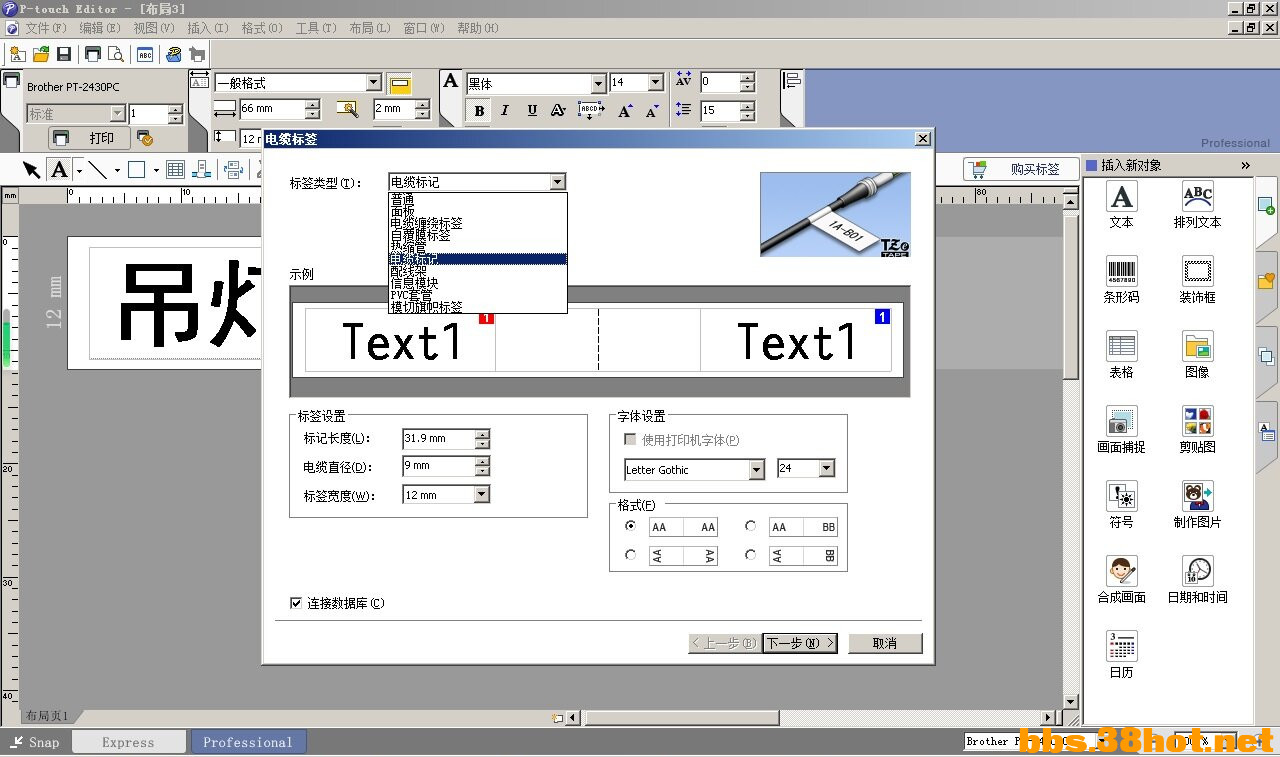1280x757 pixels.
Task: Select the horizontal AA AA format radio
Action: [x=630, y=526]
